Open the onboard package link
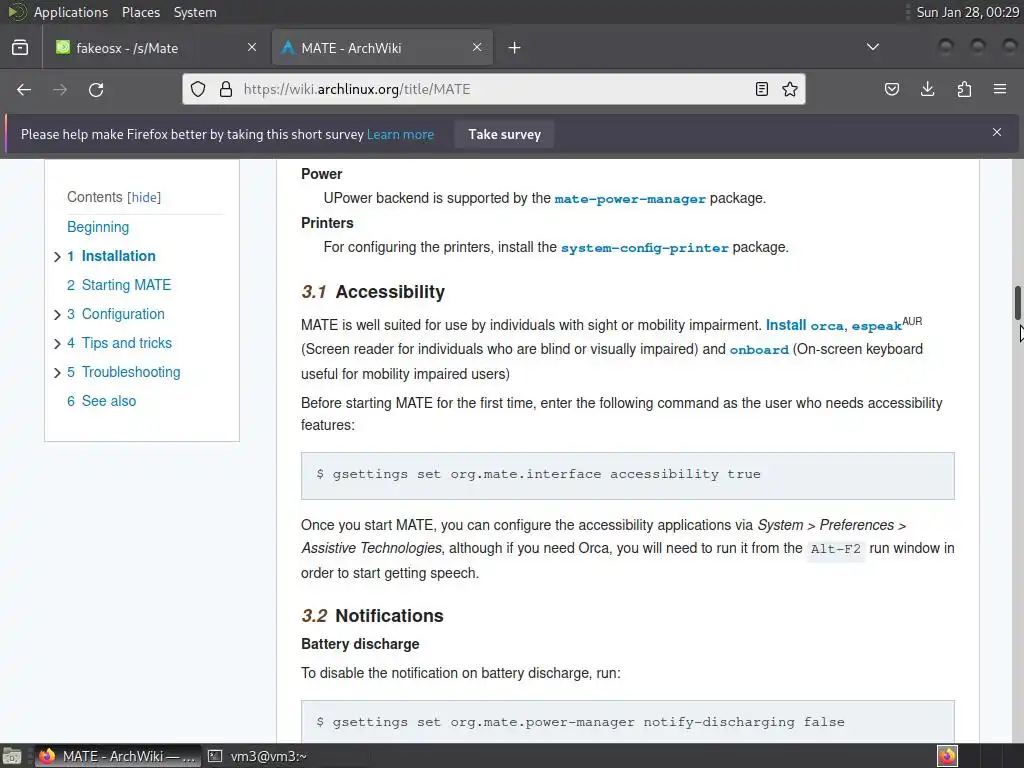1024x768 pixels. click(759, 350)
